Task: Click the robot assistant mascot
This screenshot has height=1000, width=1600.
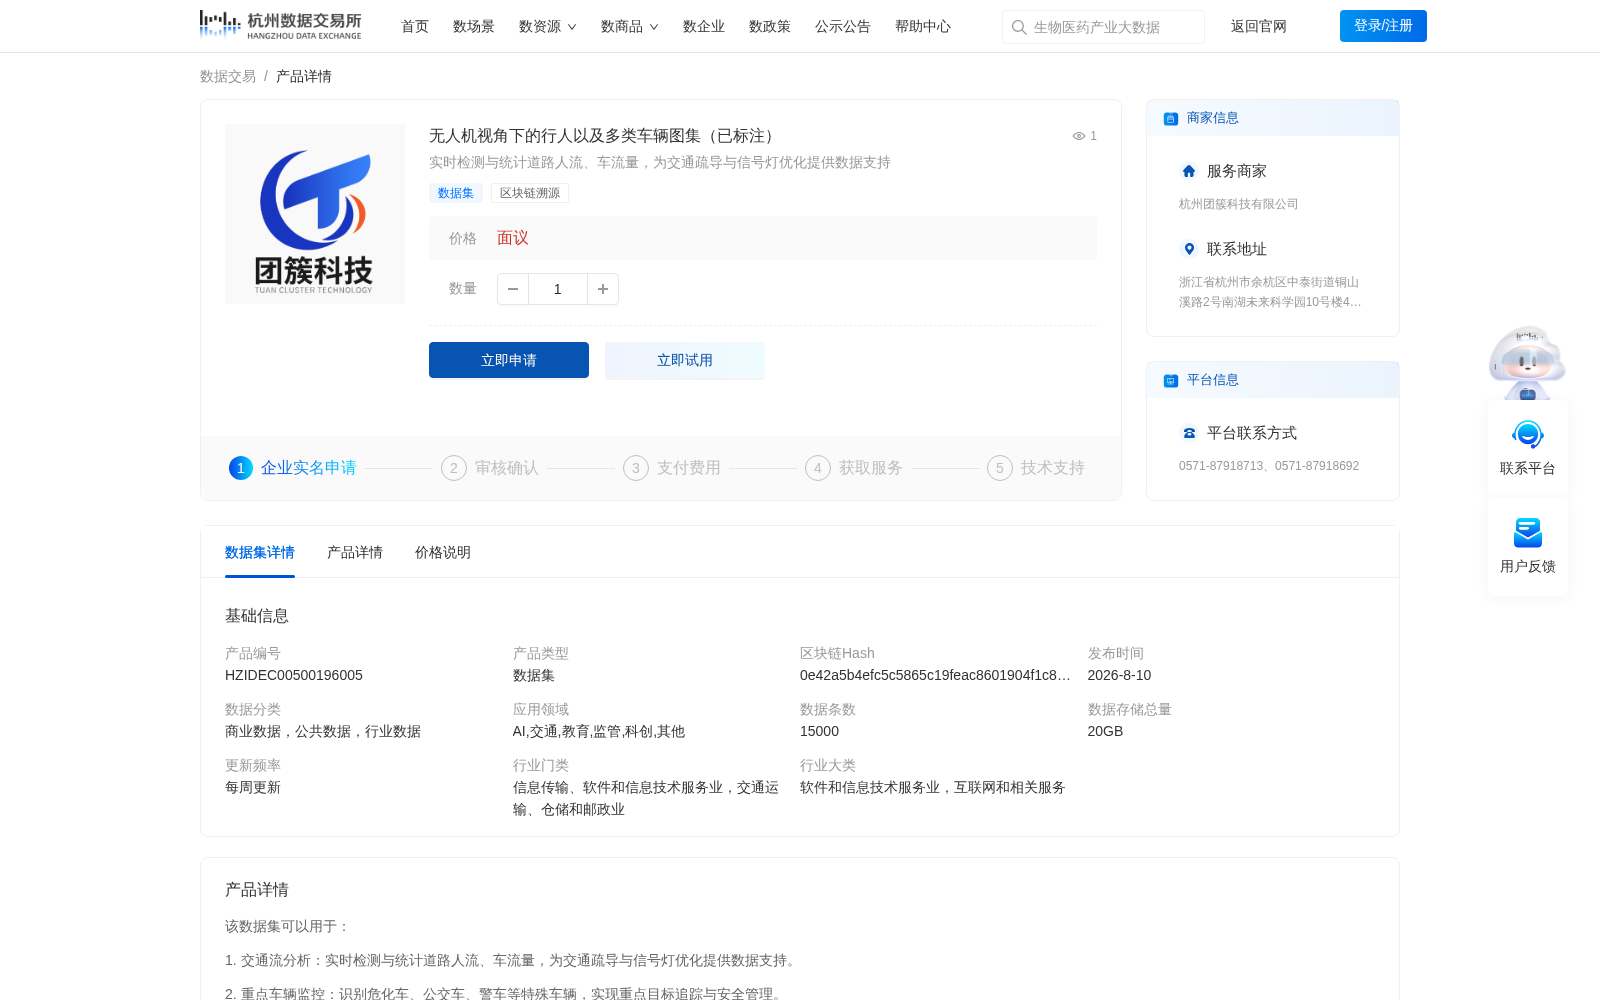Action: (1527, 362)
